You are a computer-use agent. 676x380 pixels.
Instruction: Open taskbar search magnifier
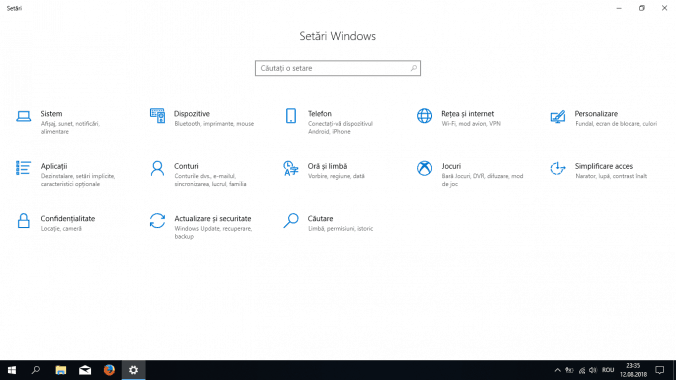click(x=36, y=370)
